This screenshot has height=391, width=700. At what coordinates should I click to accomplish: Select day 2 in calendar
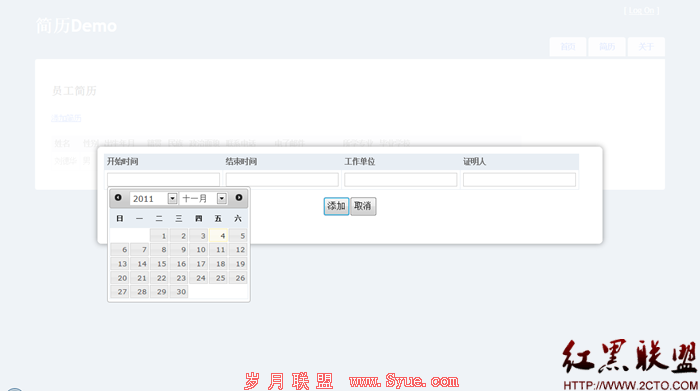pos(179,236)
